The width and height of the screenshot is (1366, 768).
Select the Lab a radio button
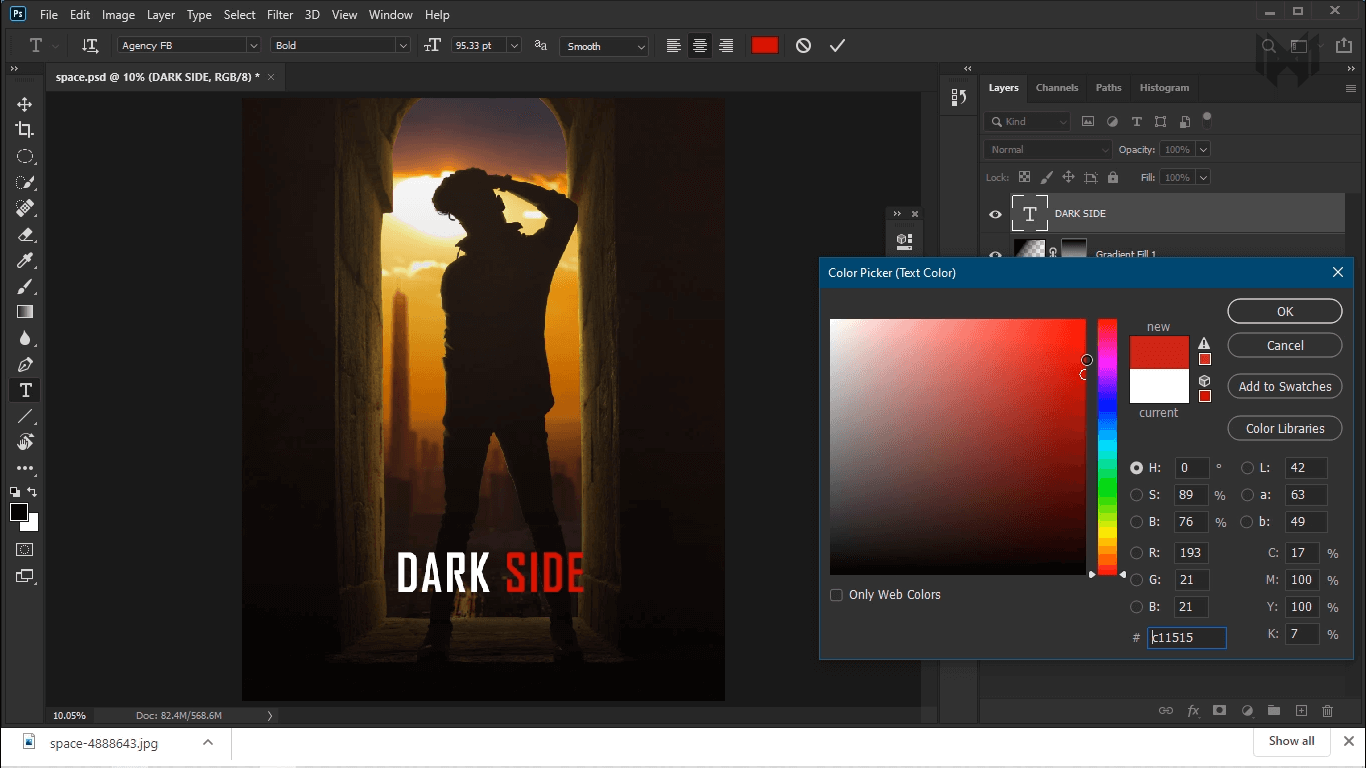pyautogui.click(x=1248, y=495)
